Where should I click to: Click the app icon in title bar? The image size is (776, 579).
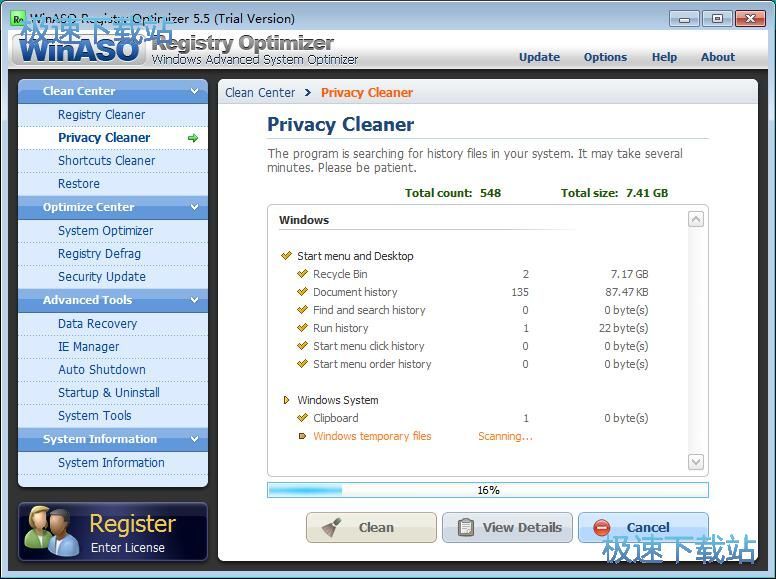click(x=18, y=19)
